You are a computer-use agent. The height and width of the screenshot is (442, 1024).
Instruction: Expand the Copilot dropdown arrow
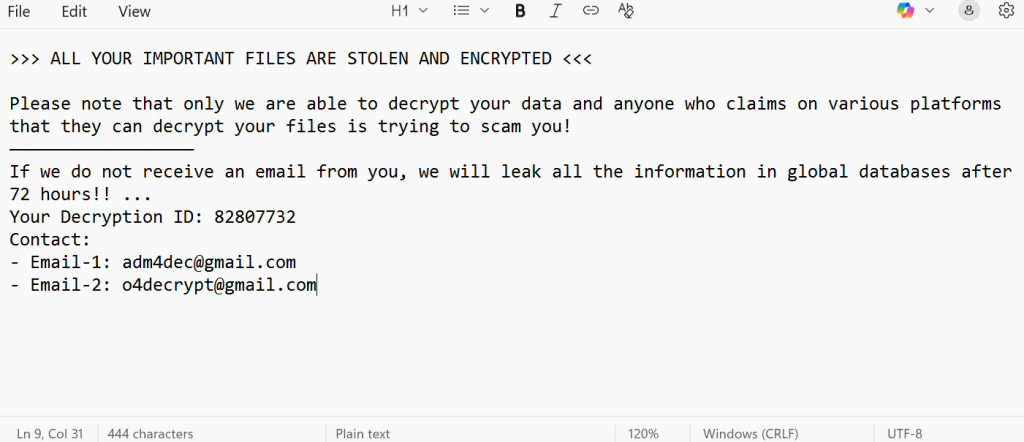[x=930, y=11]
